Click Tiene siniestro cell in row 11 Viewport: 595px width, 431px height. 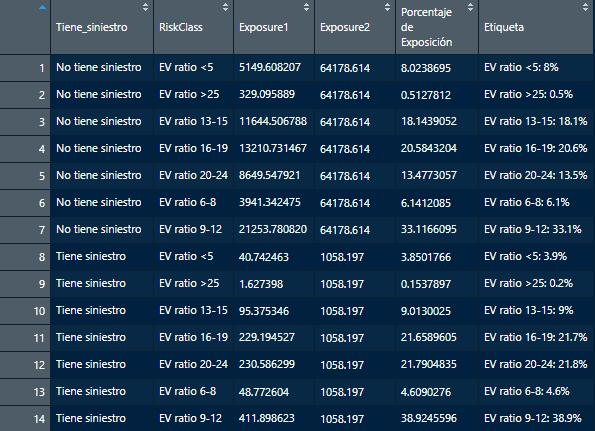pyautogui.click(x=102, y=338)
